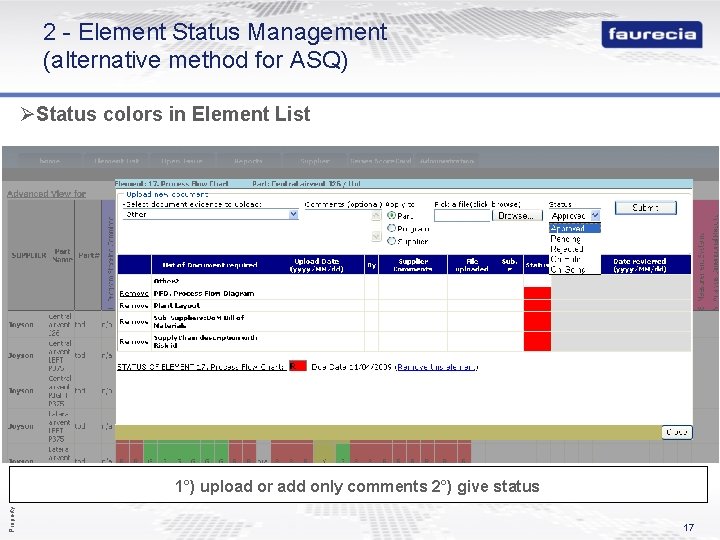720x540 pixels.
Task: Click the faurecia logo
Action: [x=652, y=34]
